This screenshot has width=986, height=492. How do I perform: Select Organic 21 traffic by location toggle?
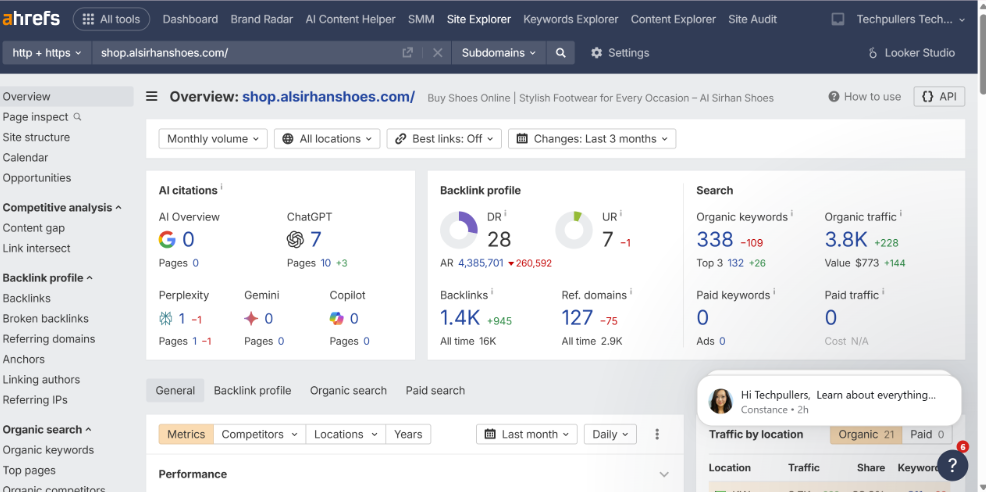866,434
